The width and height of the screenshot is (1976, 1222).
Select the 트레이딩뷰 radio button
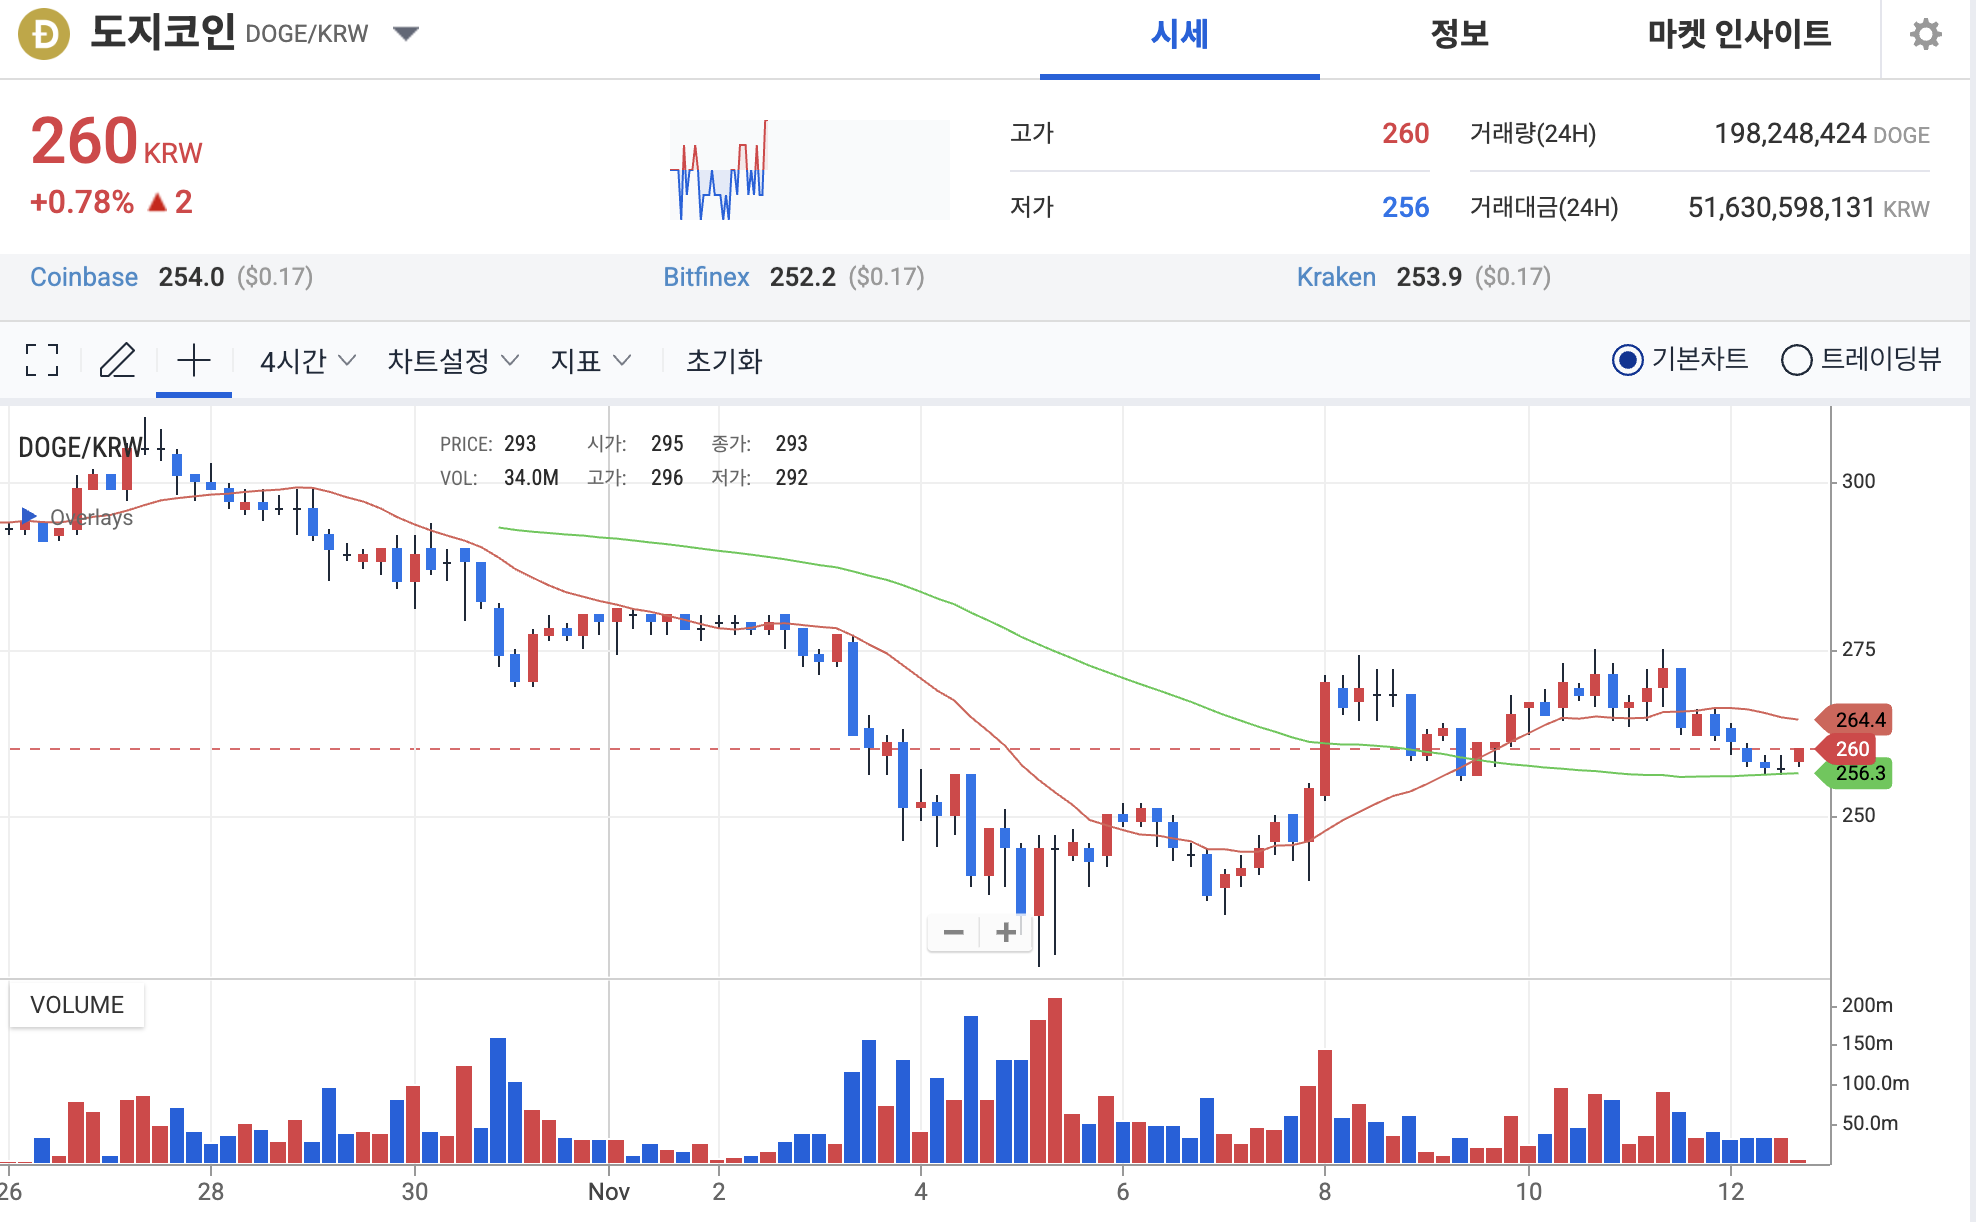click(1796, 360)
